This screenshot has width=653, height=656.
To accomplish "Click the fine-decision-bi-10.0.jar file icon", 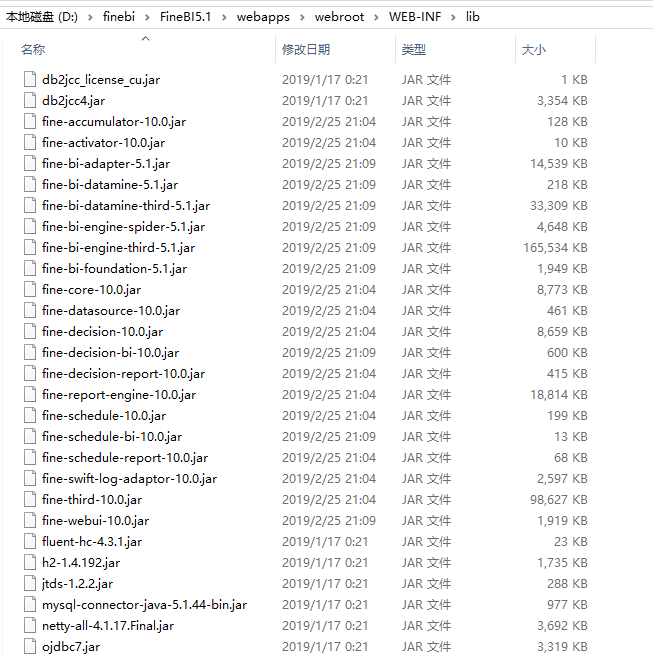I will coord(30,352).
